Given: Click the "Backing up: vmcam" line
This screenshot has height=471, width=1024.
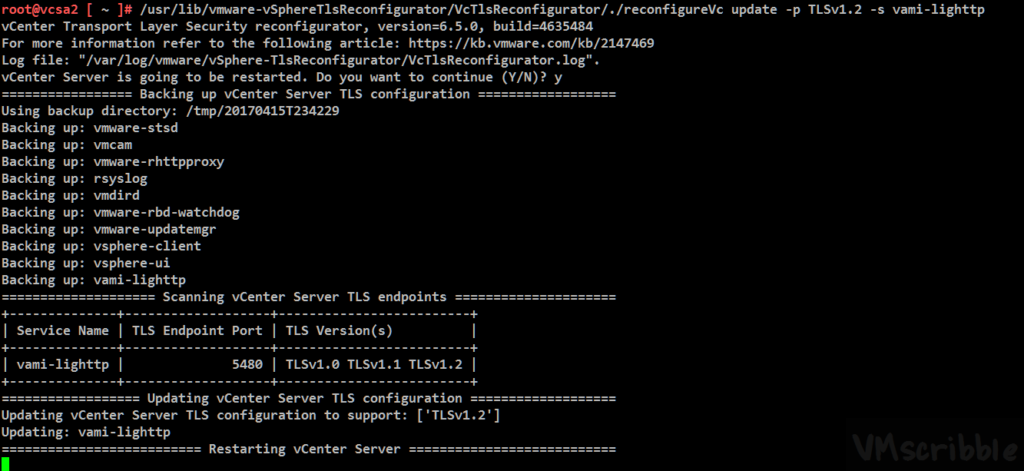Looking at the screenshot, I should tap(61, 145).
